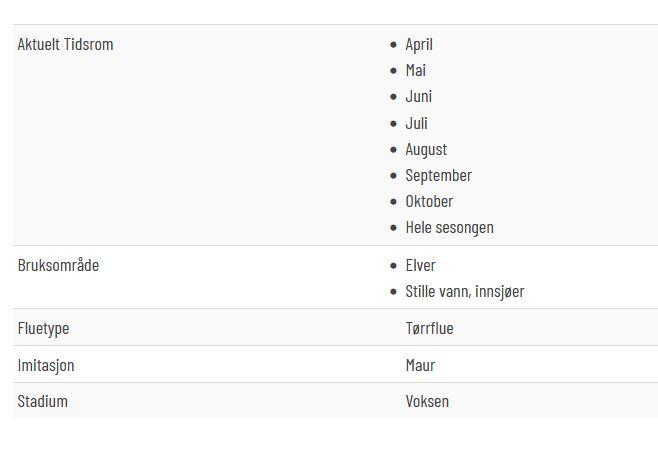Click the Juni month entry

[418, 97]
